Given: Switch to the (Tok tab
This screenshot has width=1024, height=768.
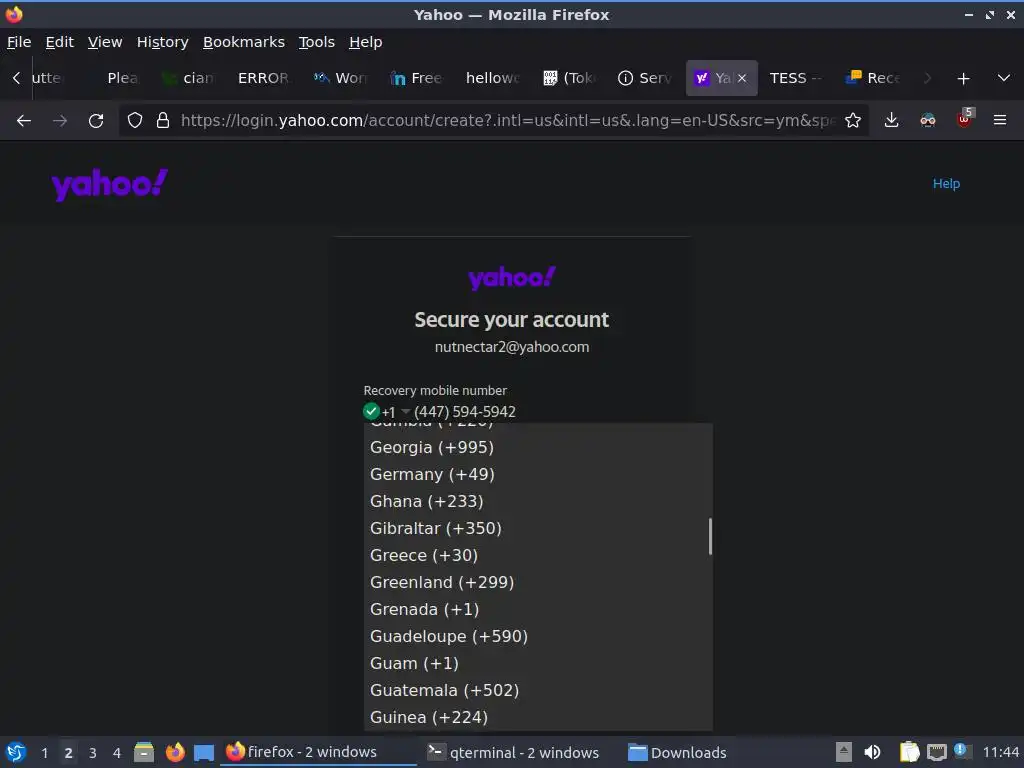Looking at the screenshot, I should tap(569, 78).
